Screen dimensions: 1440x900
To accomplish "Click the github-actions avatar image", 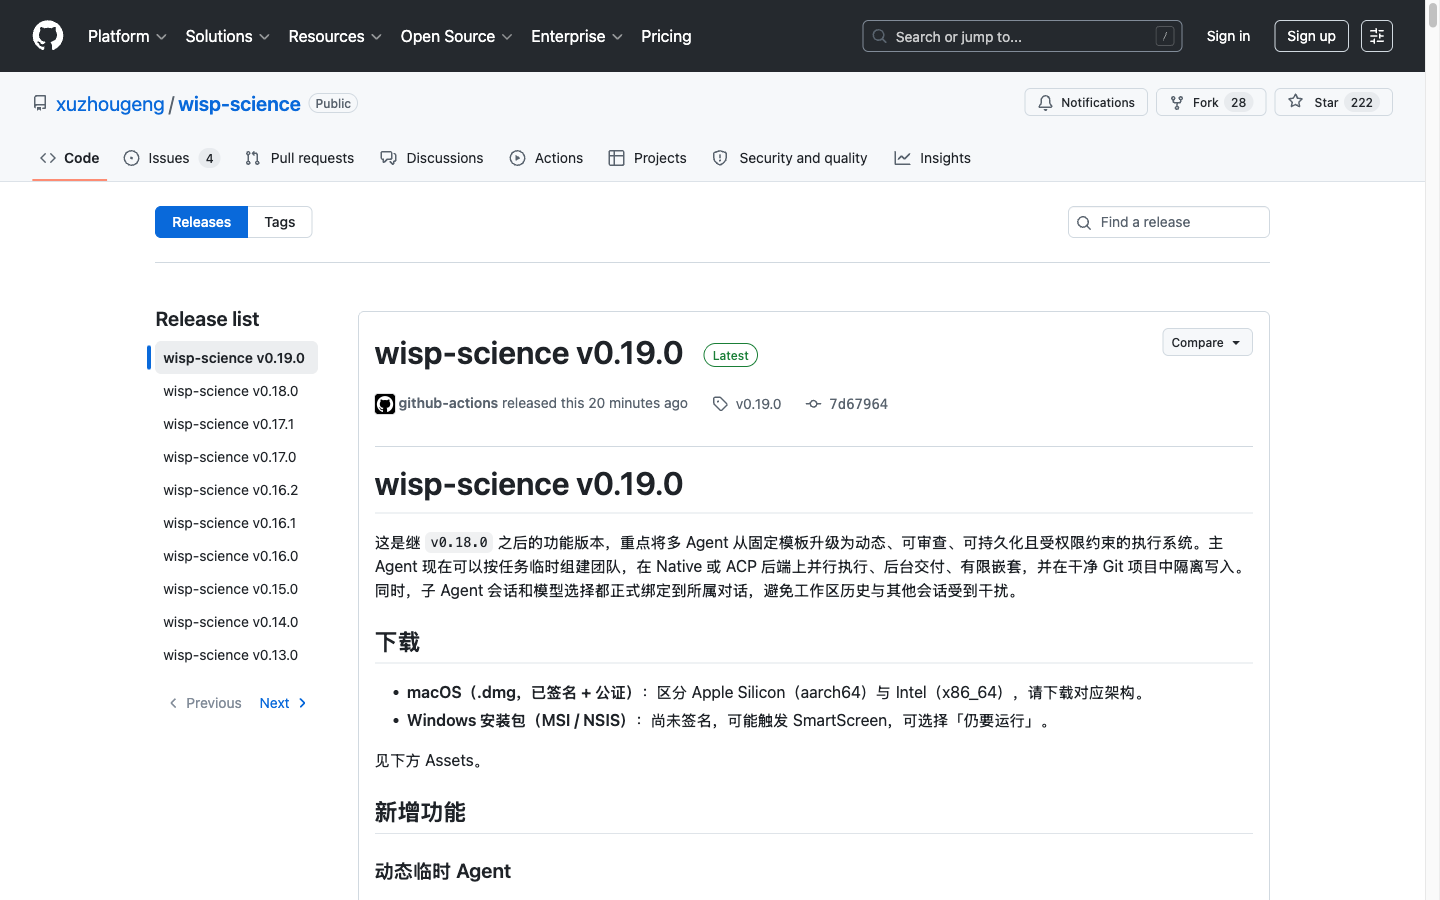I will [x=385, y=404].
